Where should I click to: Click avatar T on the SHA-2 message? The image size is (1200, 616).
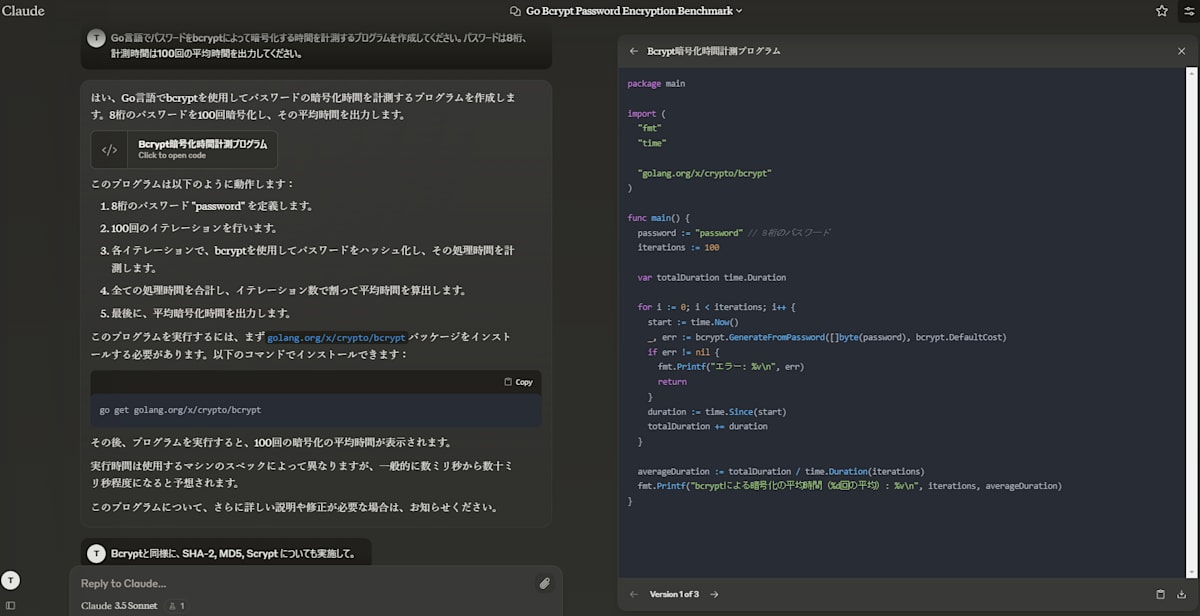tap(96, 553)
